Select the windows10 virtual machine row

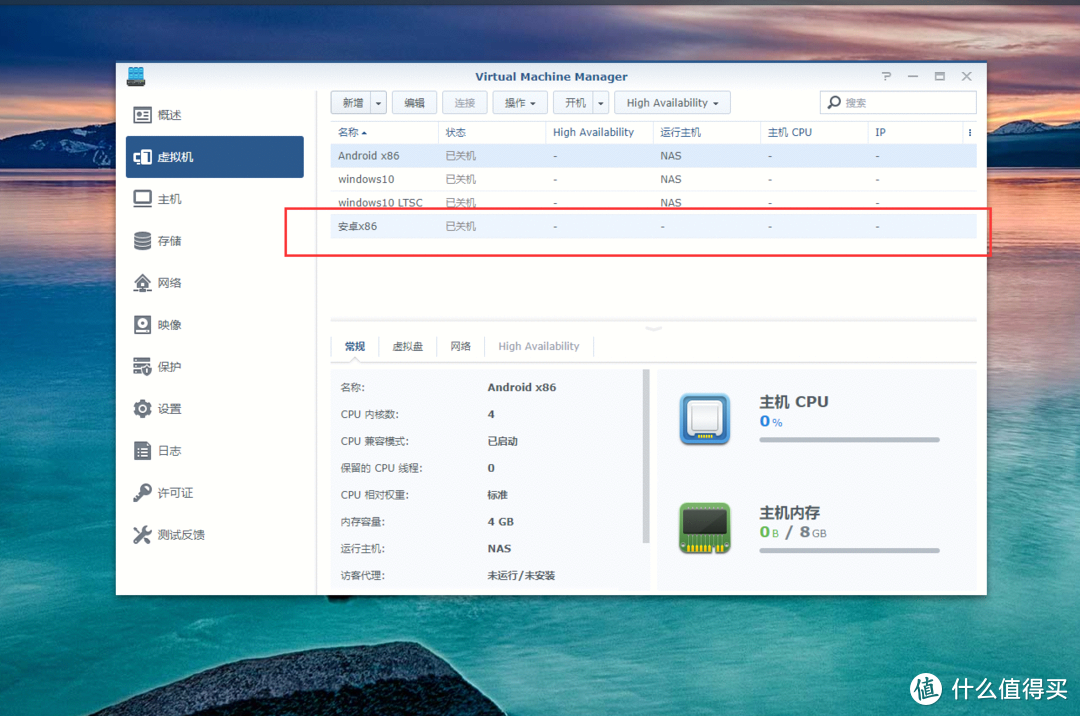click(x=654, y=179)
